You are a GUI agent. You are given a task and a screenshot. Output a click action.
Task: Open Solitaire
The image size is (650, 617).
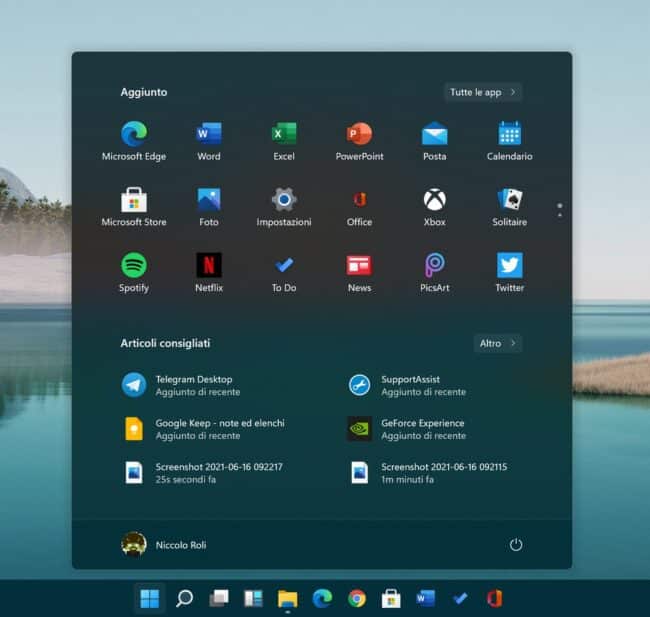(x=509, y=206)
